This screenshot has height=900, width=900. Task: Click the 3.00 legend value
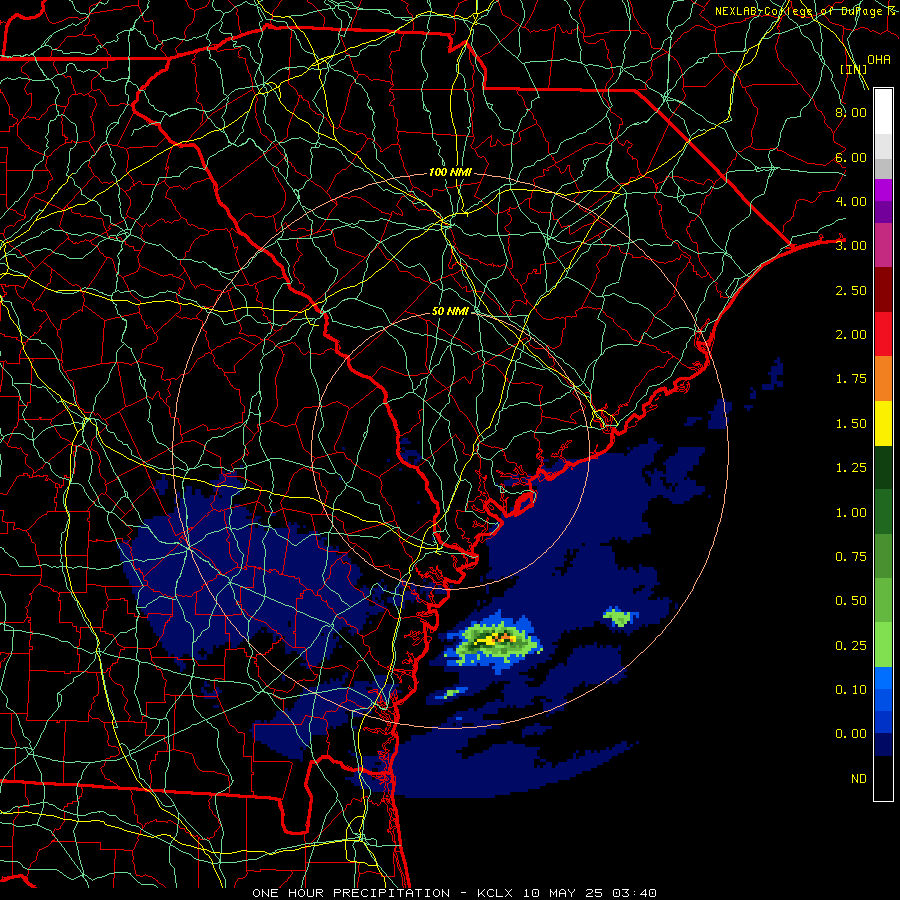[x=851, y=246]
